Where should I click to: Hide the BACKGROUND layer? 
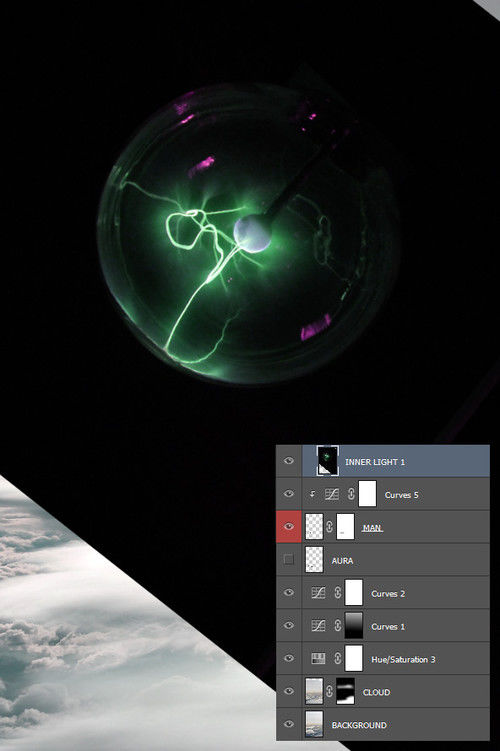[289, 724]
